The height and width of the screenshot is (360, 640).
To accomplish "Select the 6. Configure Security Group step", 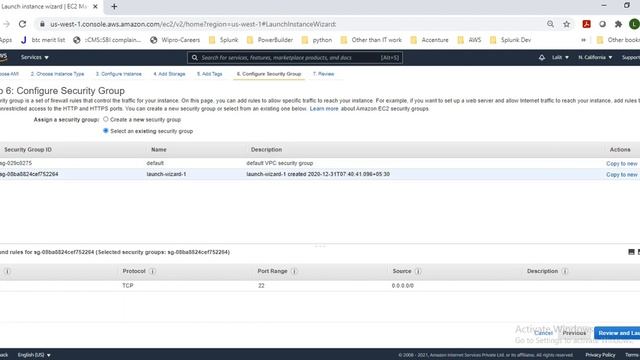I will click(x=269, y=74).
